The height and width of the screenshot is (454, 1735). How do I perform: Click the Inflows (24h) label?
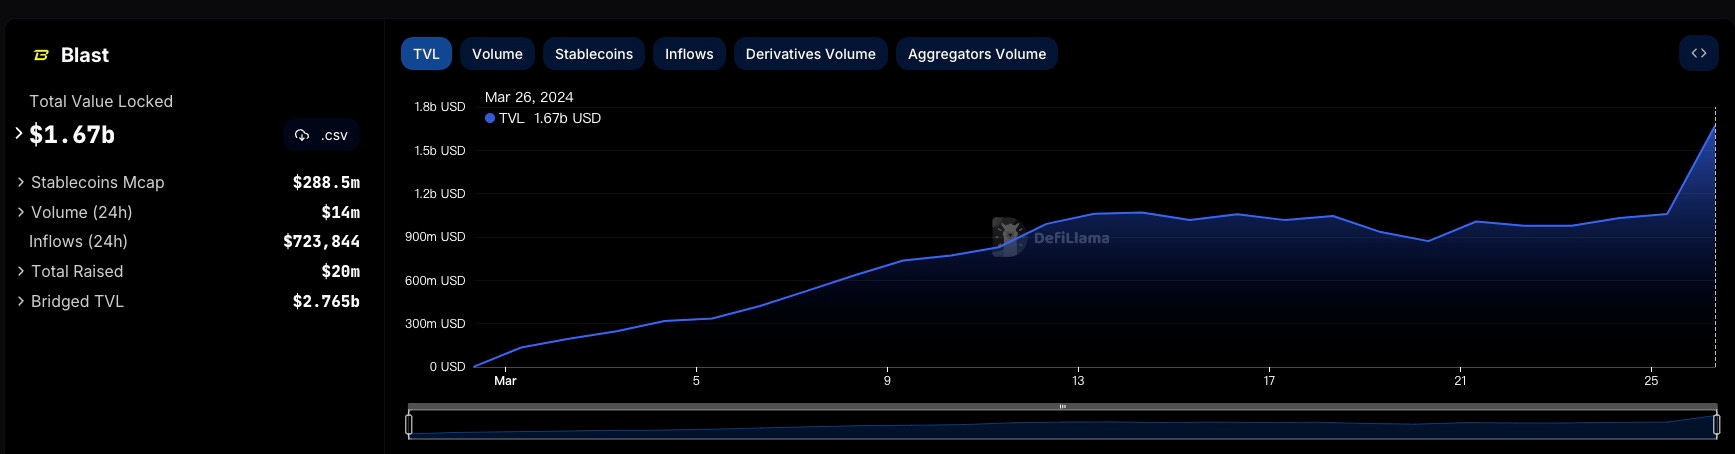pyautogui.click(x=78, y=241)
